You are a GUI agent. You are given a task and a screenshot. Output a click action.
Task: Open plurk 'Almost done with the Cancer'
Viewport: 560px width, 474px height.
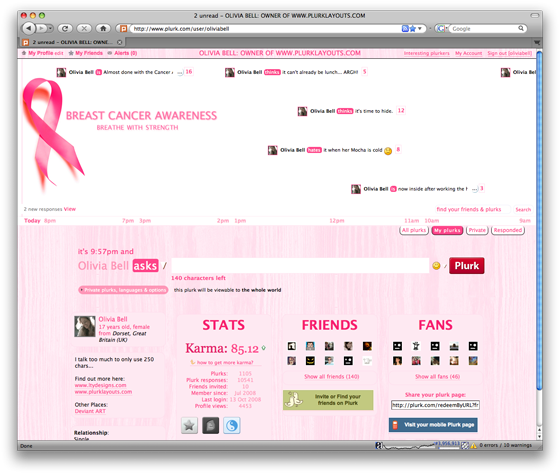[x=137, y=72]
